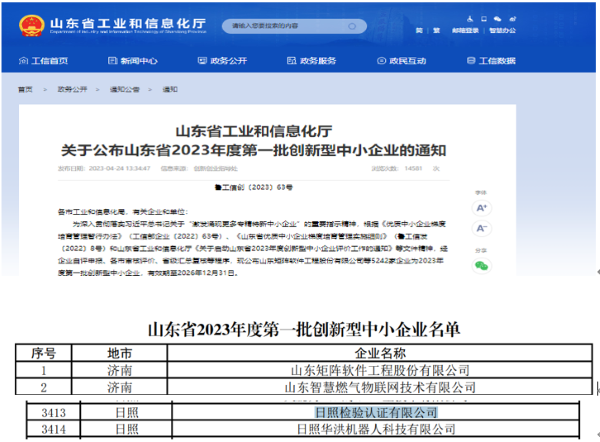Click the 序号 column header
The height and width of the screenshot is (442, 600).
point(44,353)
